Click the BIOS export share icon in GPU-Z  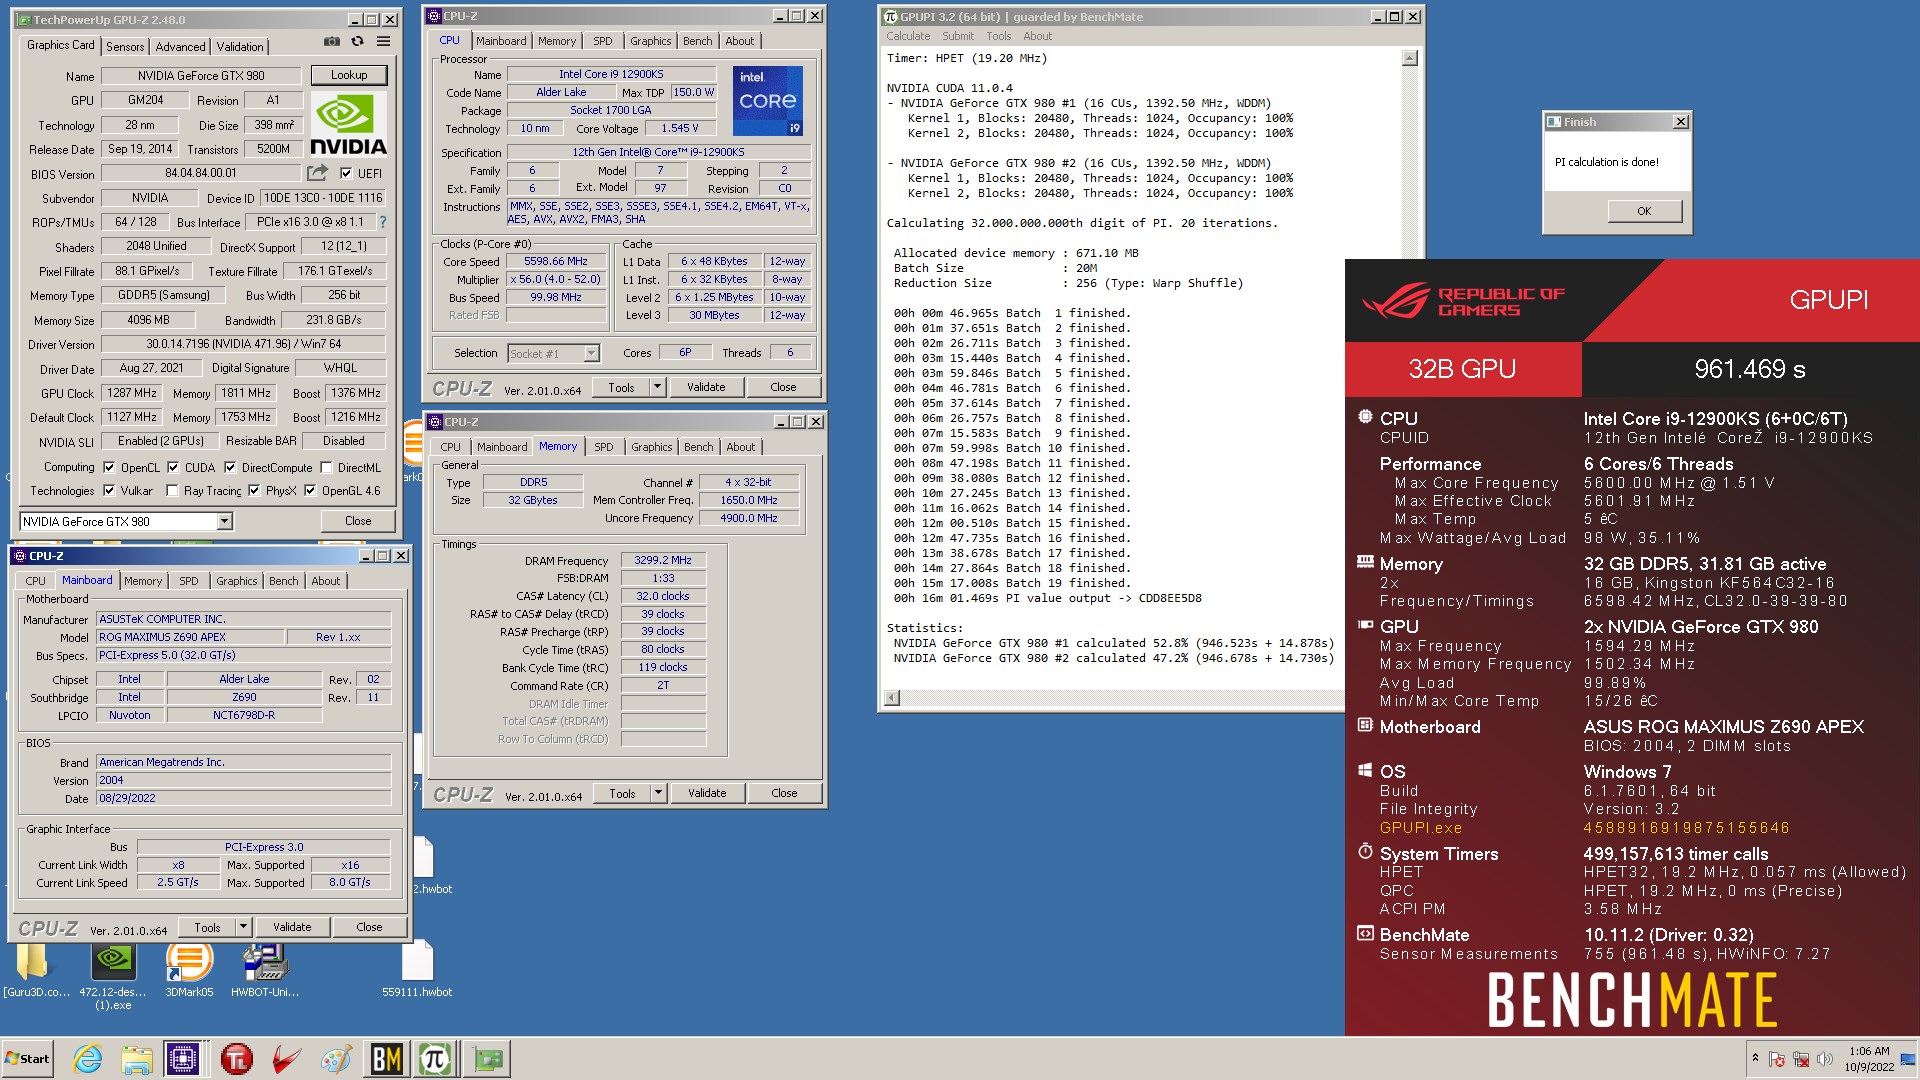tap(318, 173)
